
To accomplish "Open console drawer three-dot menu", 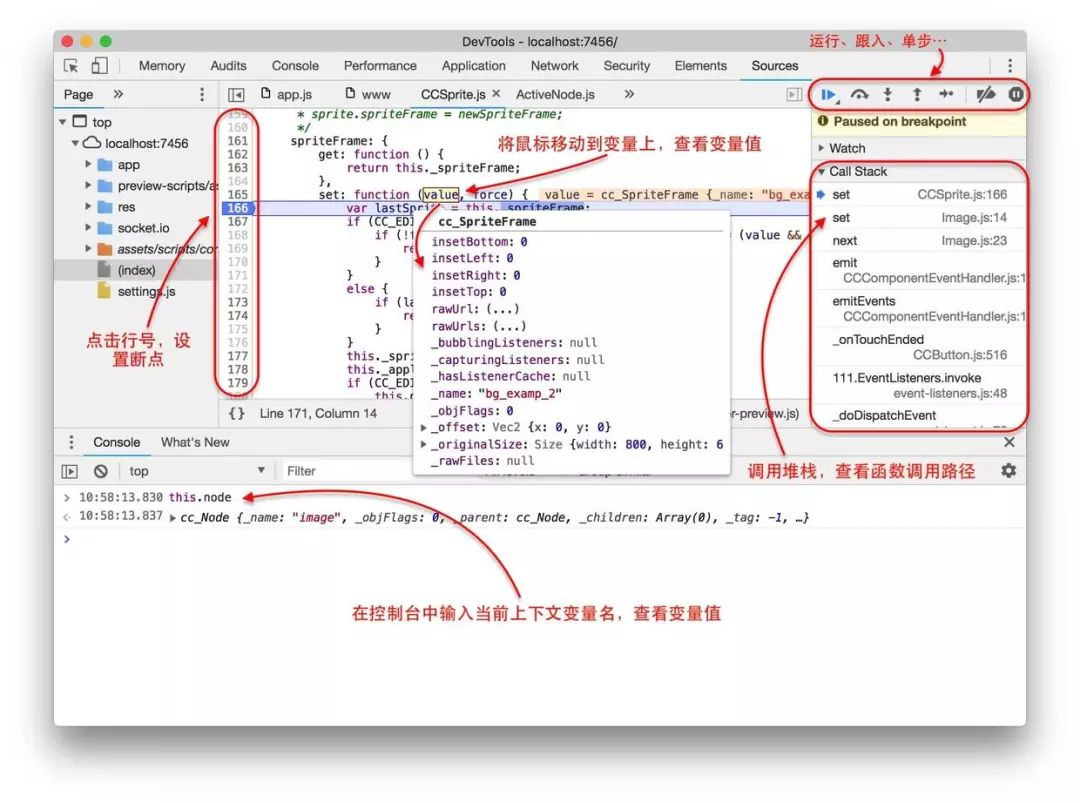I will click(x=71, y=442).
